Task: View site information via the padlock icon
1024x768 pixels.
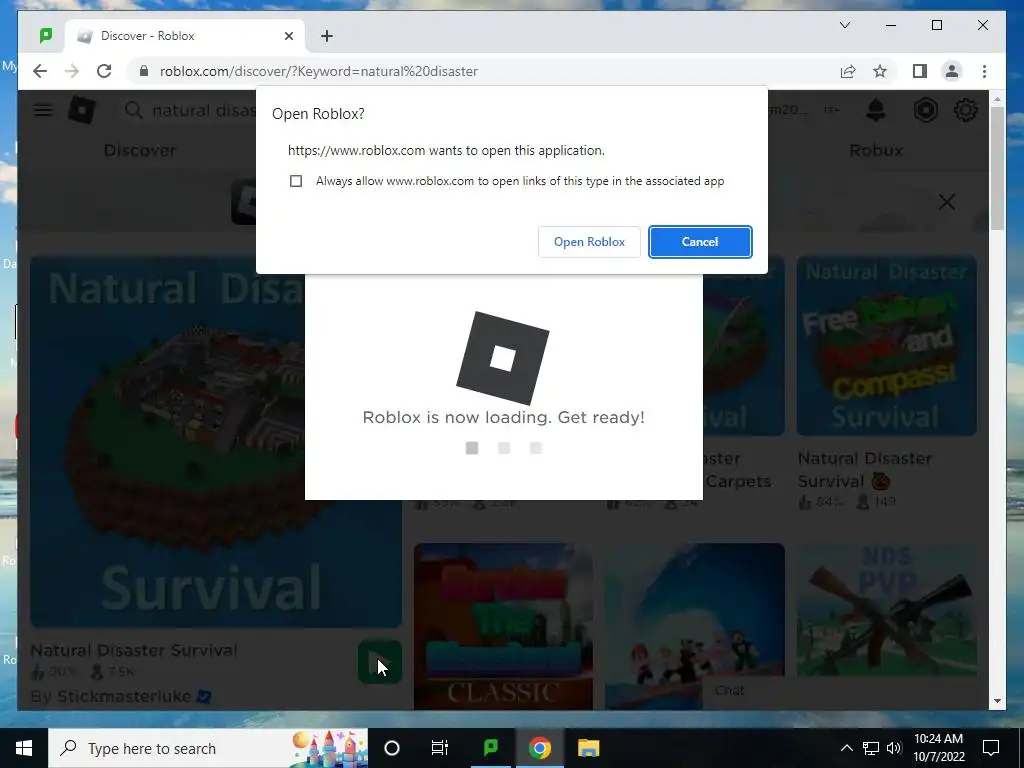Action: tap(144, 71)
